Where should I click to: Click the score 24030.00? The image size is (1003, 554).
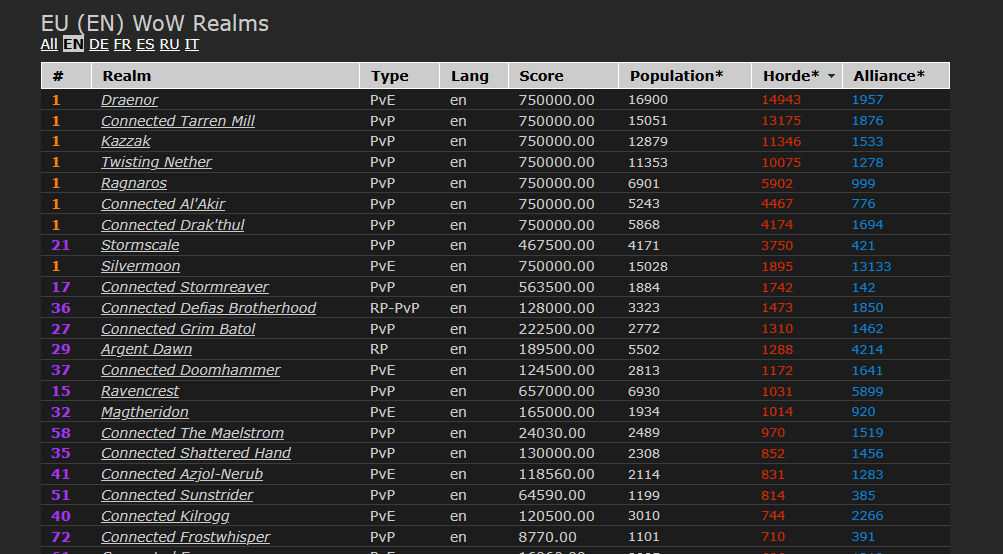point(552,433)
